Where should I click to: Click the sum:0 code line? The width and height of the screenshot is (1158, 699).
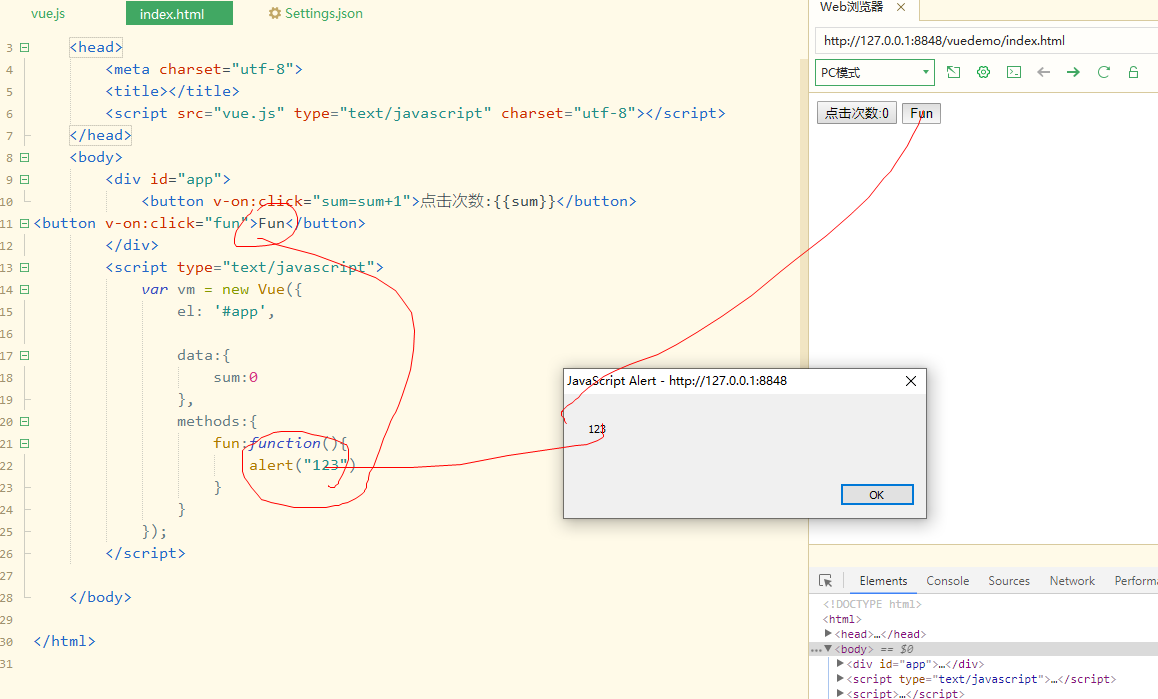pos(236,378)
